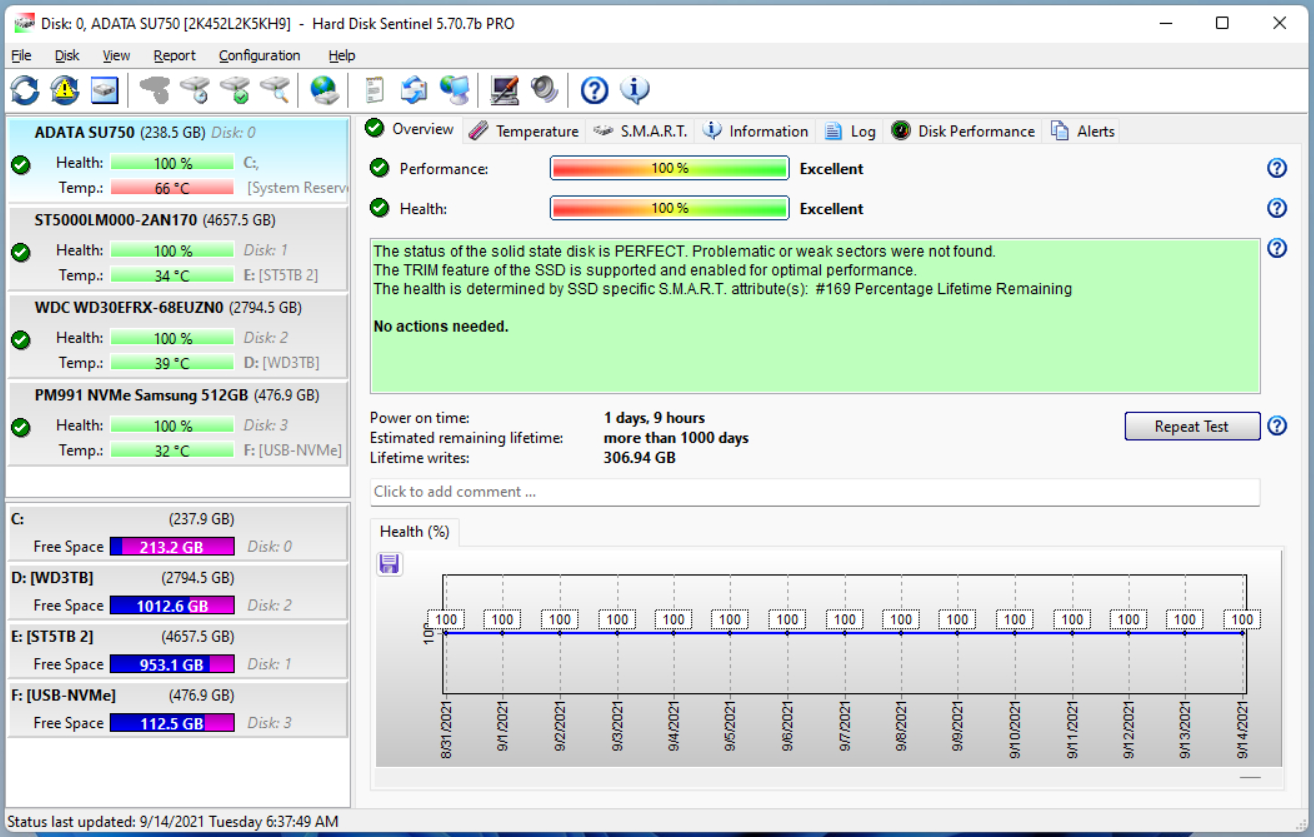Switch to the Overview tab
Viewport: 1314px width, 837px height.
(x=410, y=129)
